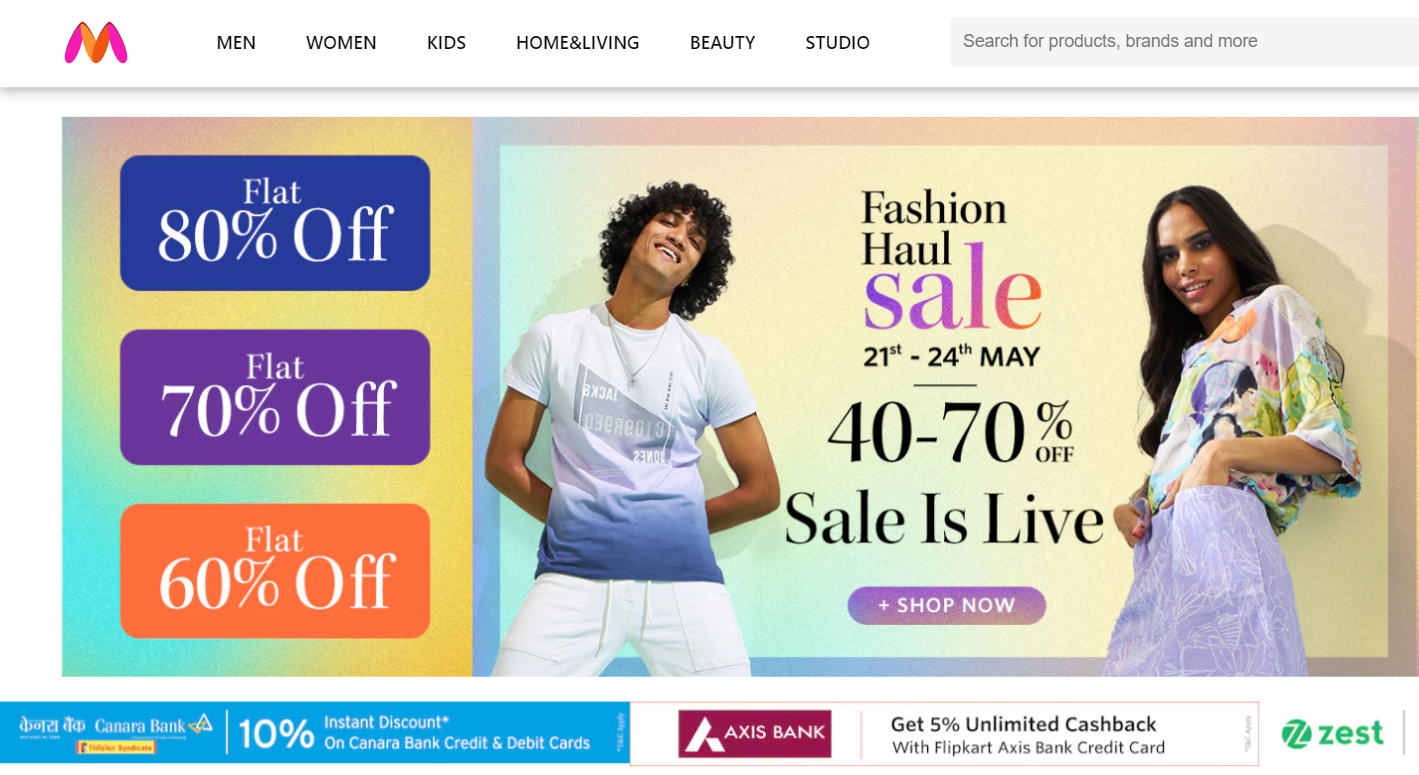
Task: Open the MEN menu
Action: [x=236, y=42]
